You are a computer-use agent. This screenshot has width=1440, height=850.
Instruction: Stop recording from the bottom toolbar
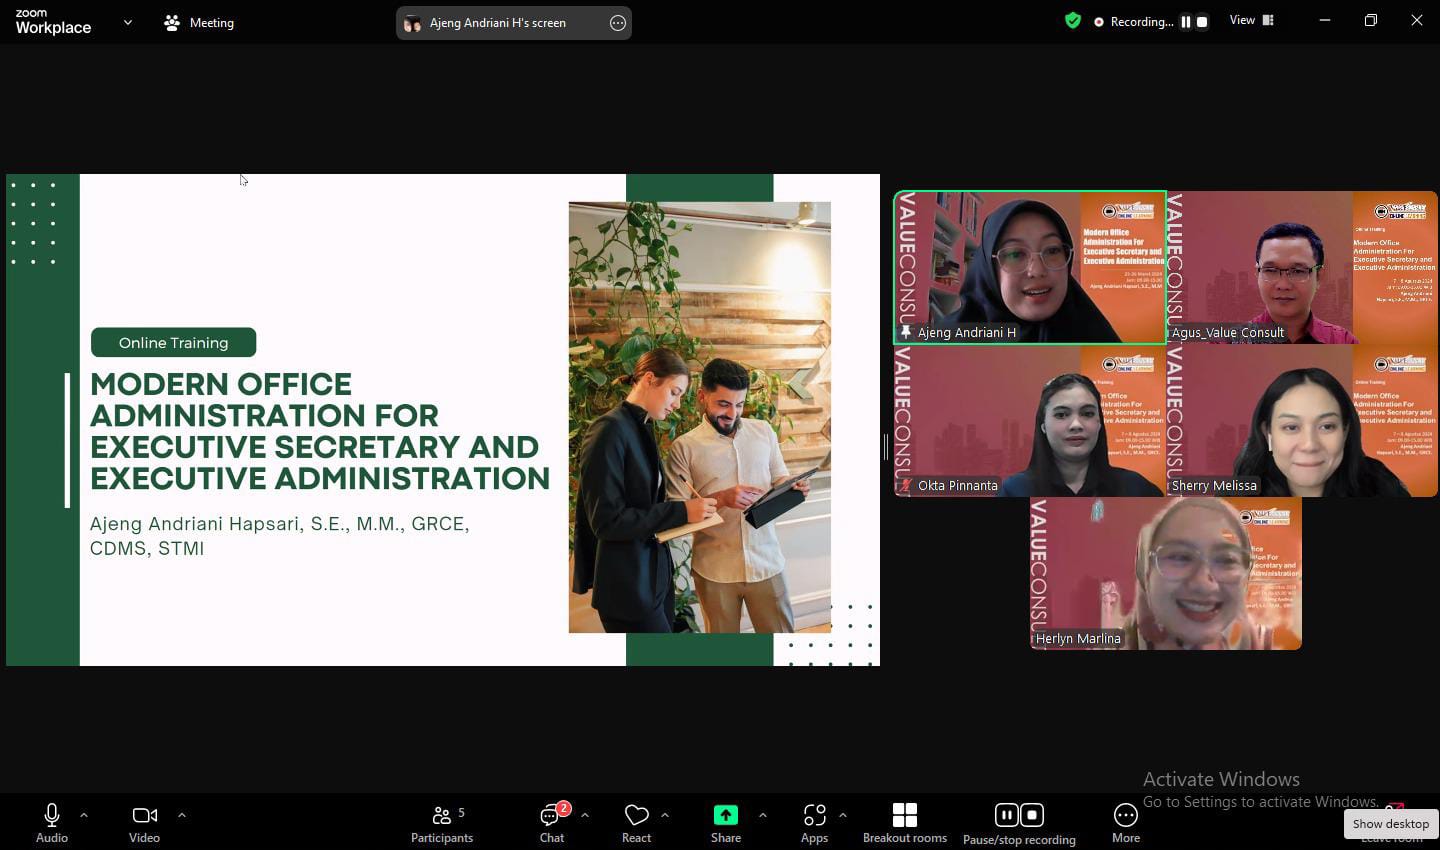coord(1032,815)
